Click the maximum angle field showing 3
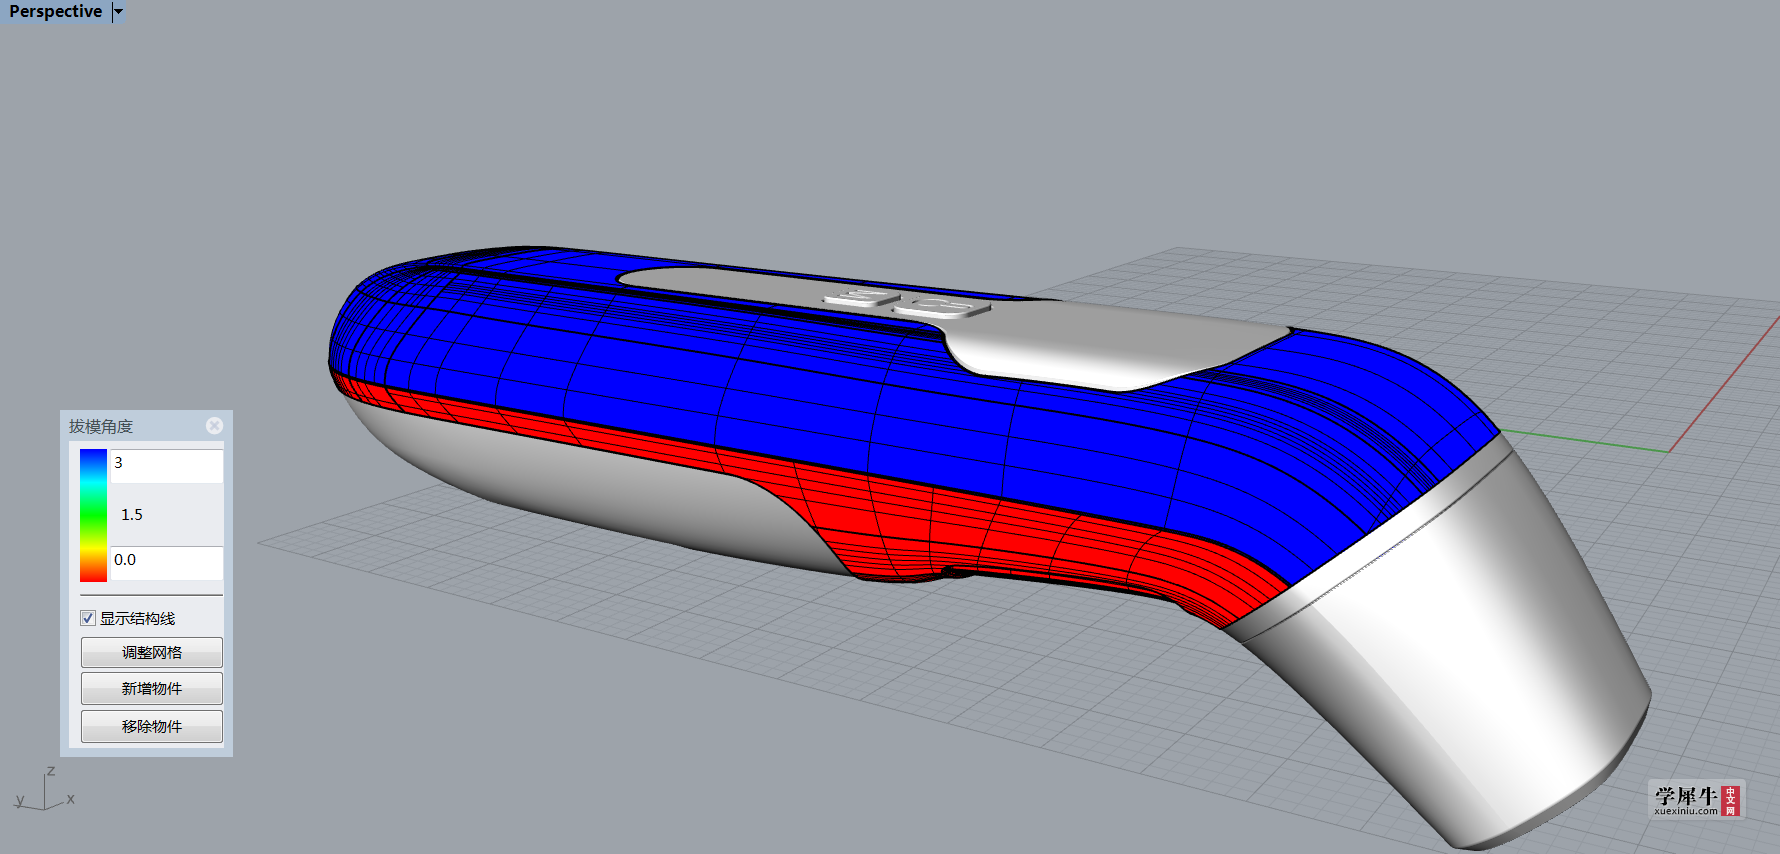Viewport: 1780px width, 854px height. tap(166, 466)
